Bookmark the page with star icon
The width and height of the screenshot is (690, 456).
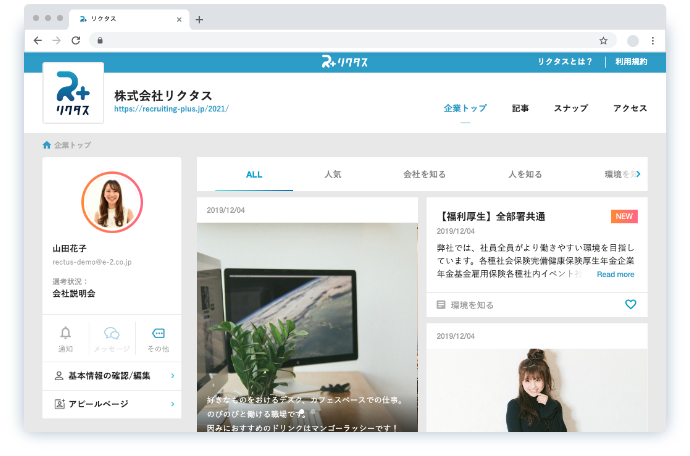pos(603,41)
